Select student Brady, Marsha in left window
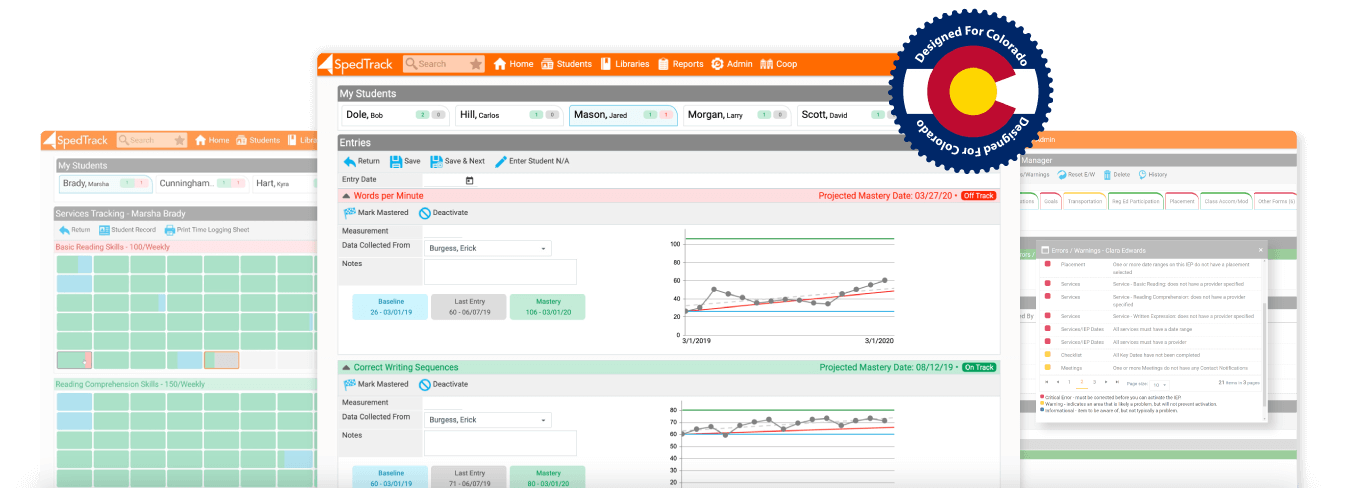This screenshot has height=488, width=1366. pyautogui.click(x=105, y=184)
